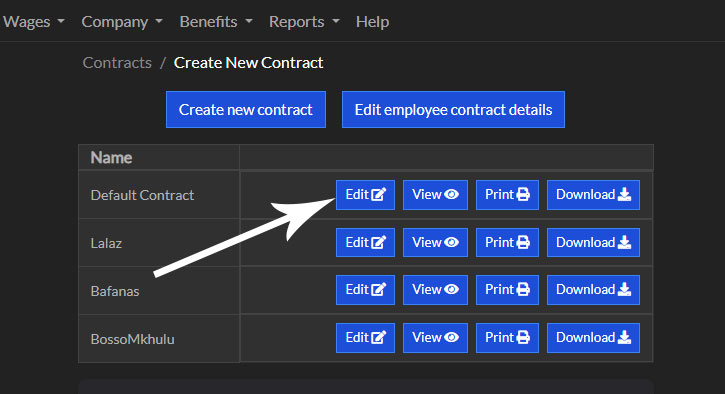The image size is (725, 394).
Task: Open Edit for the Lalaz contract
Action: (365, 243)
